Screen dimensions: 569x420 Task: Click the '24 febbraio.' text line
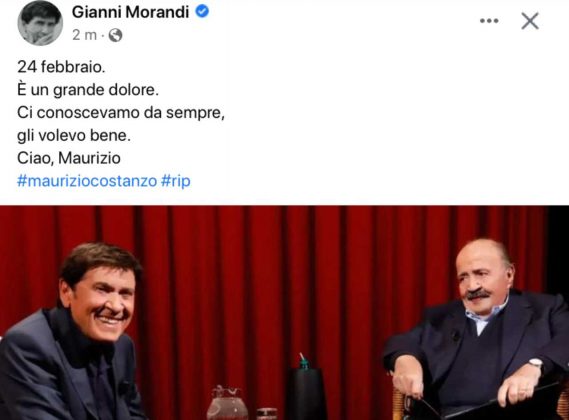coord(61,67)
